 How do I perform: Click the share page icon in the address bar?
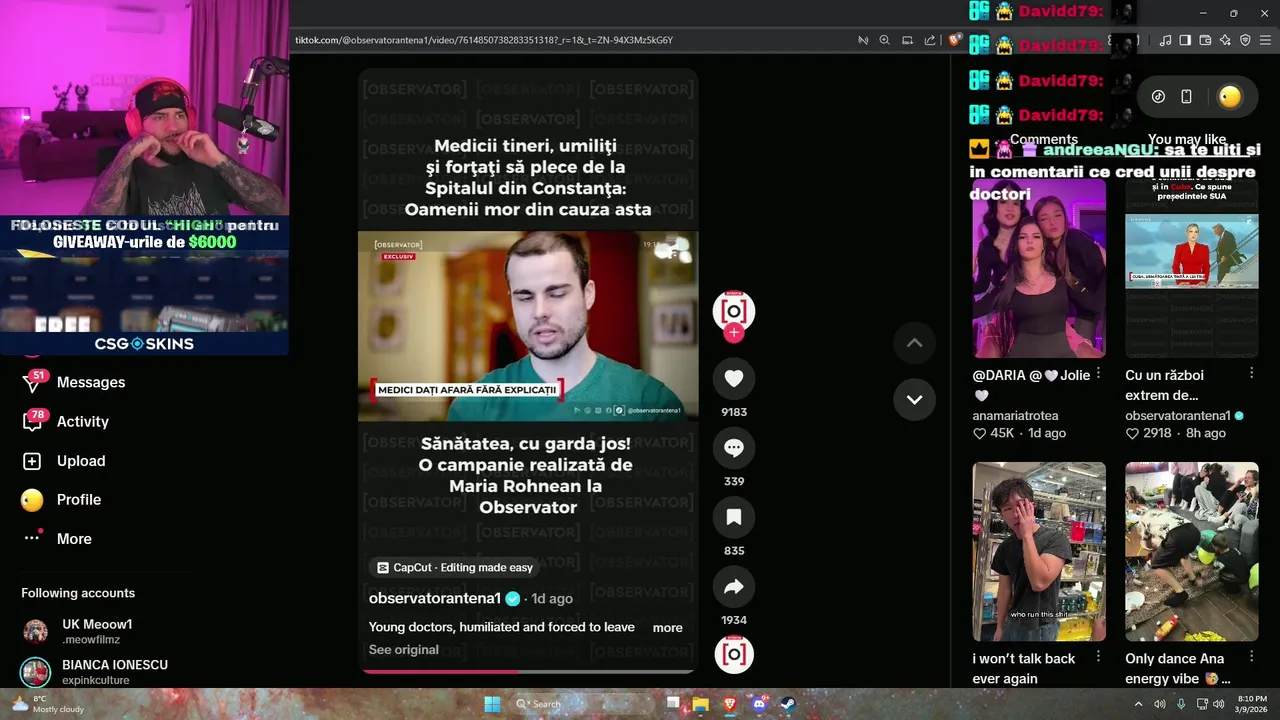930,40
